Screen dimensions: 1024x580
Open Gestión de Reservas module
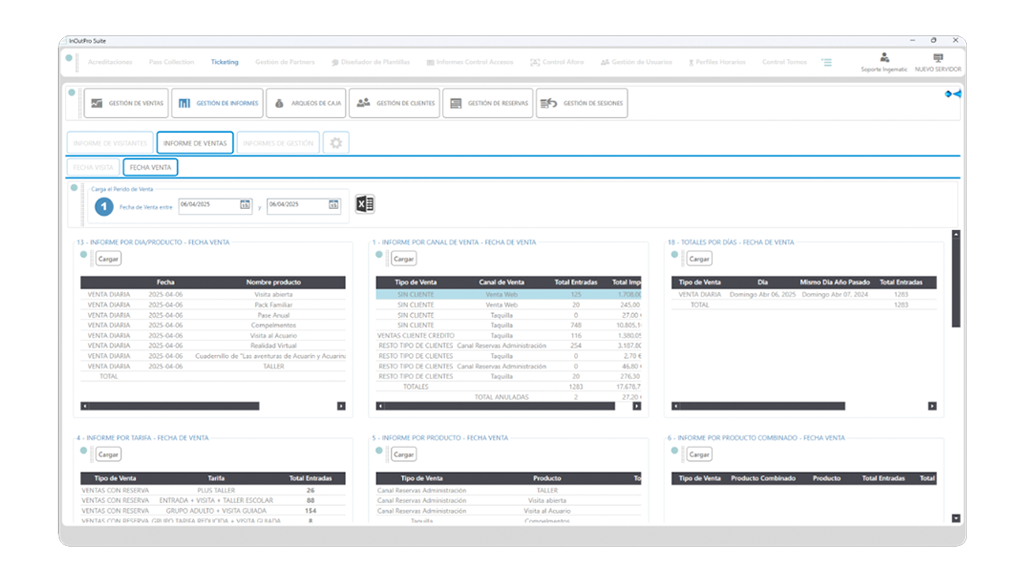(488, 103)
